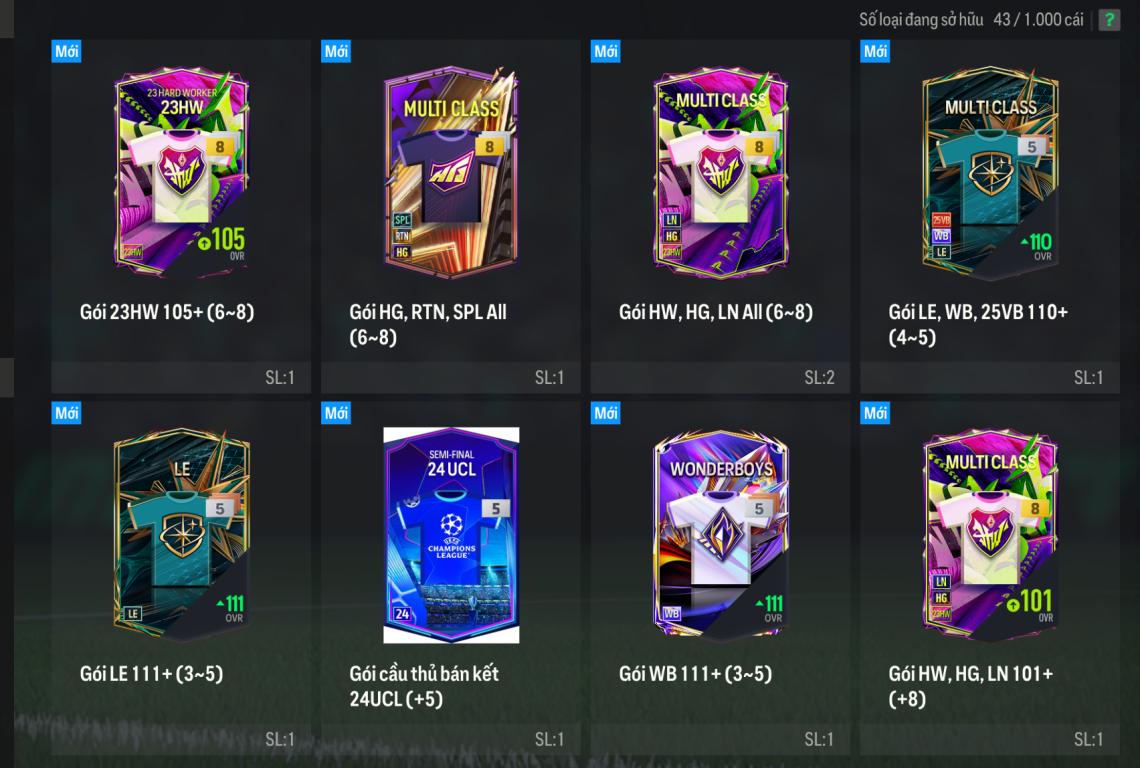Click the 'Gói cầu thủ bán kết 24UCL (+5)' label
The width and height of the screenshot is (1140, 768).
(424, 686)
